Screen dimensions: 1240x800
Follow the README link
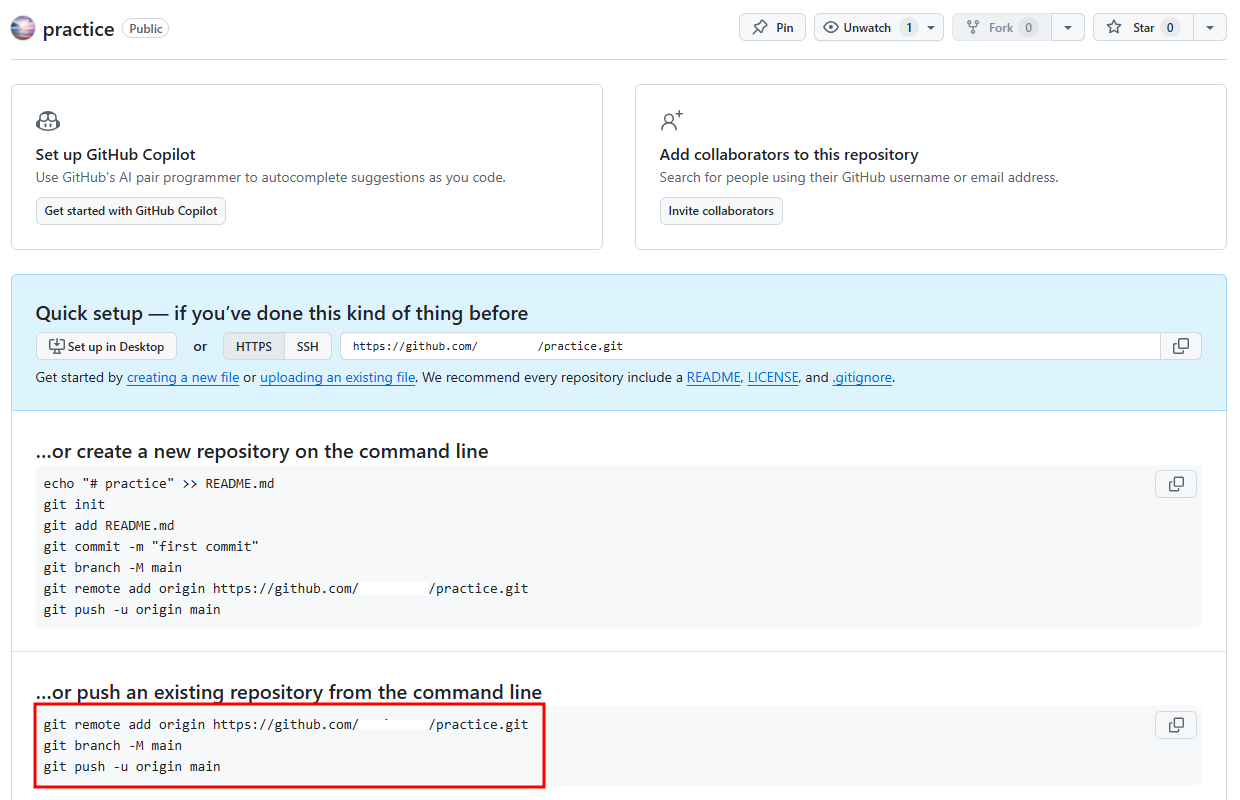713,378
